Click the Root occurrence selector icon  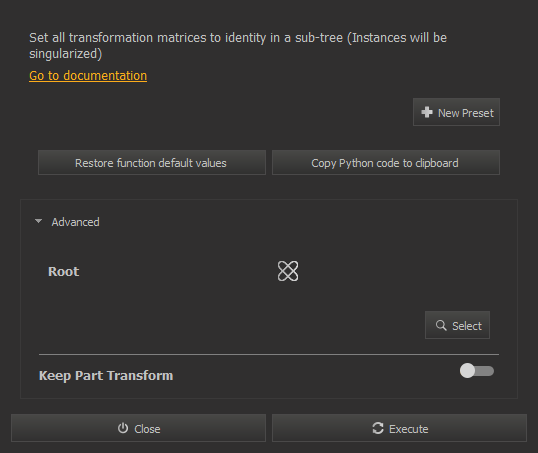click(x=288, y=271)
